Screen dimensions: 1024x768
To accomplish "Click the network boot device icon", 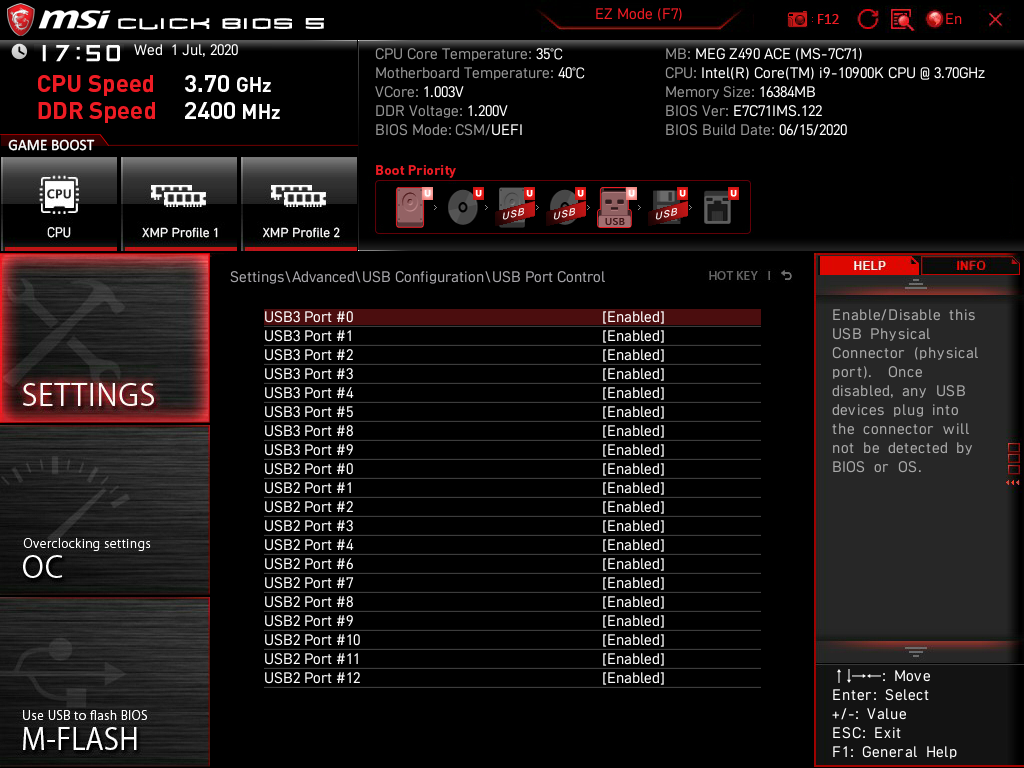I will coord(717,206).
